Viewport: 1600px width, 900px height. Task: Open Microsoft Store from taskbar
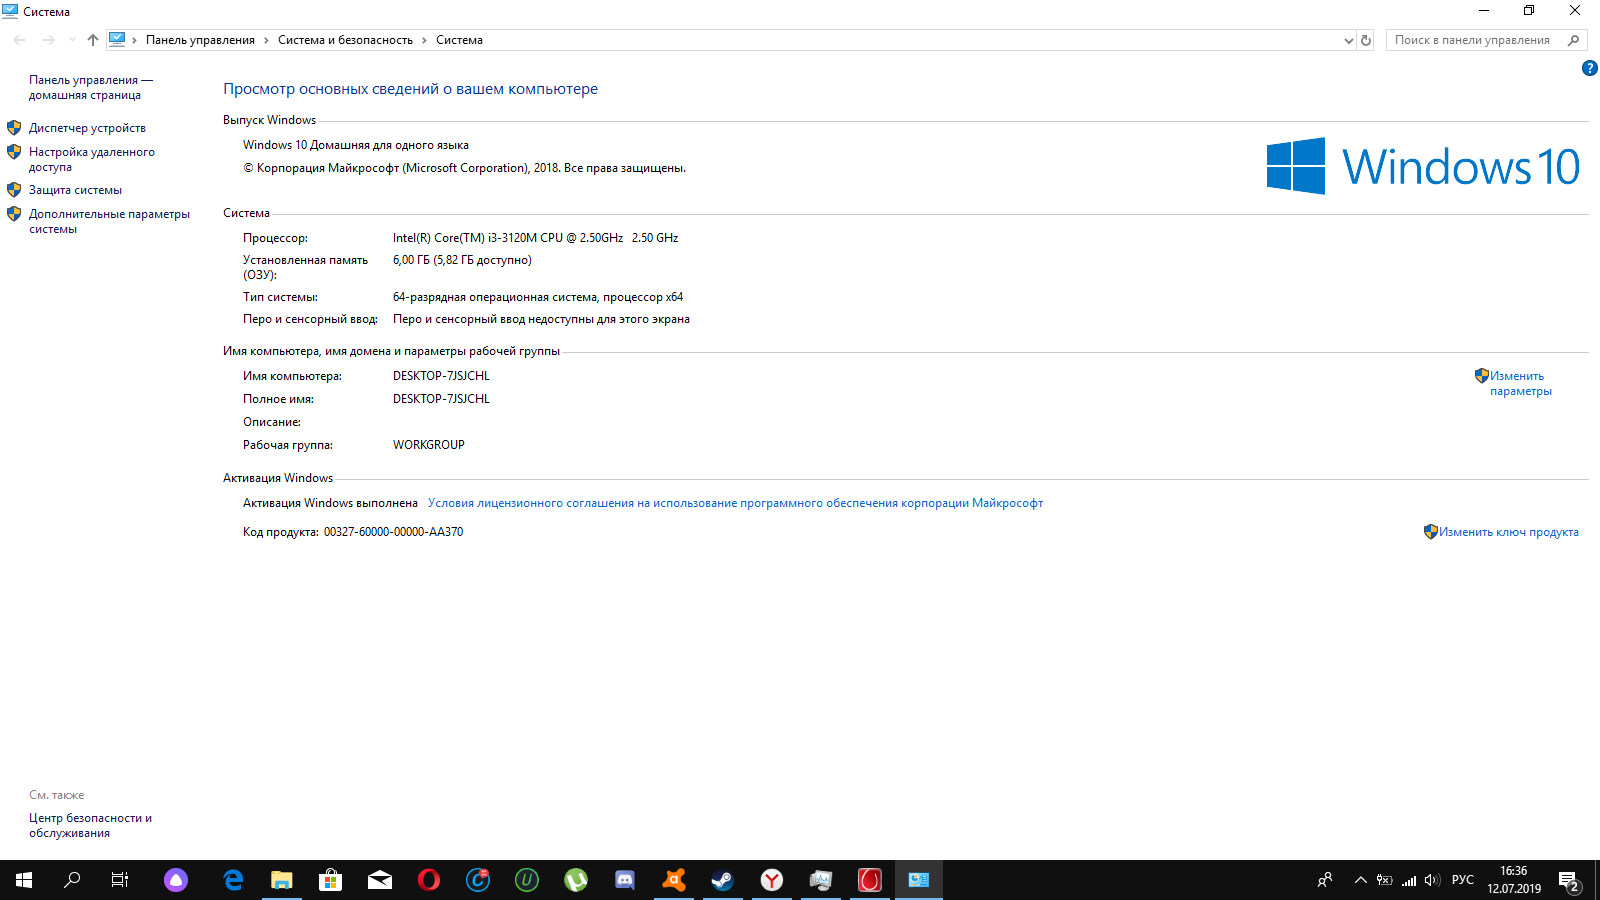pyautogui.click(x=331, y=880)
